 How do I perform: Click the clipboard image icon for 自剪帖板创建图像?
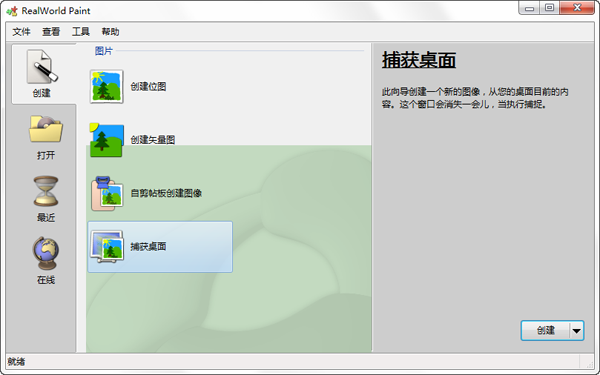(107, 193)
